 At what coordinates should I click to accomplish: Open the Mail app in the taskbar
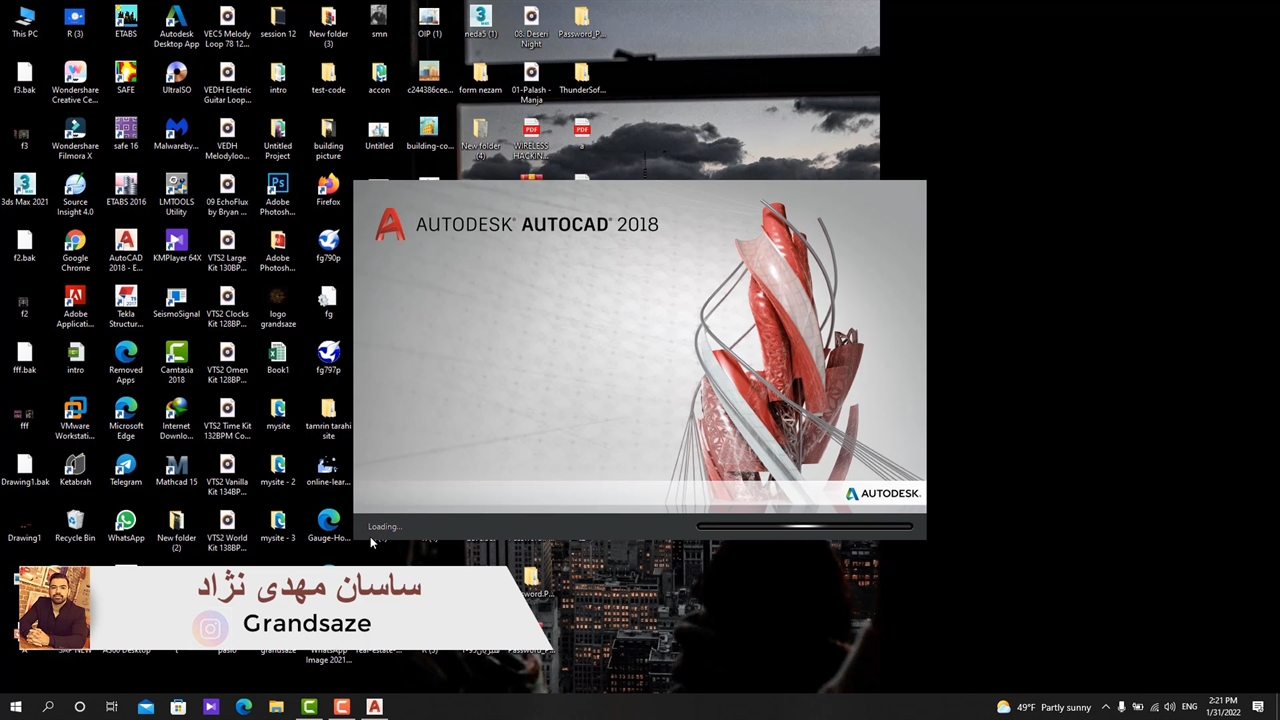pyautogui.click(x=146, y=707)
